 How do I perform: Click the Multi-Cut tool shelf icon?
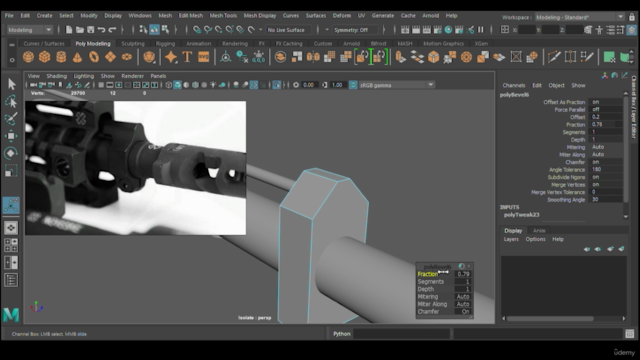(x=554, y=57)
